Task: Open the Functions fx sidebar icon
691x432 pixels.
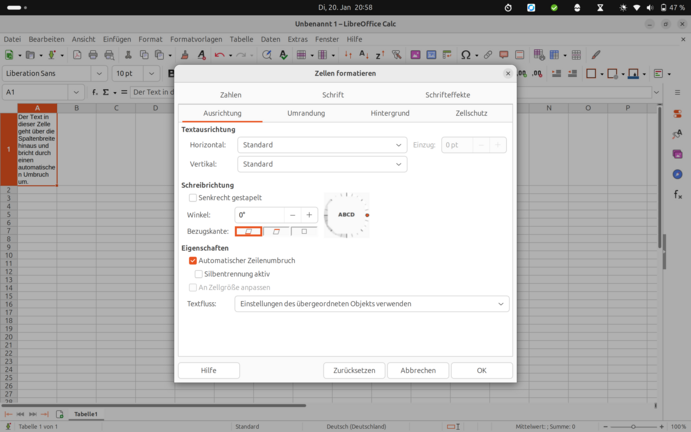Action: pos(677,195)
